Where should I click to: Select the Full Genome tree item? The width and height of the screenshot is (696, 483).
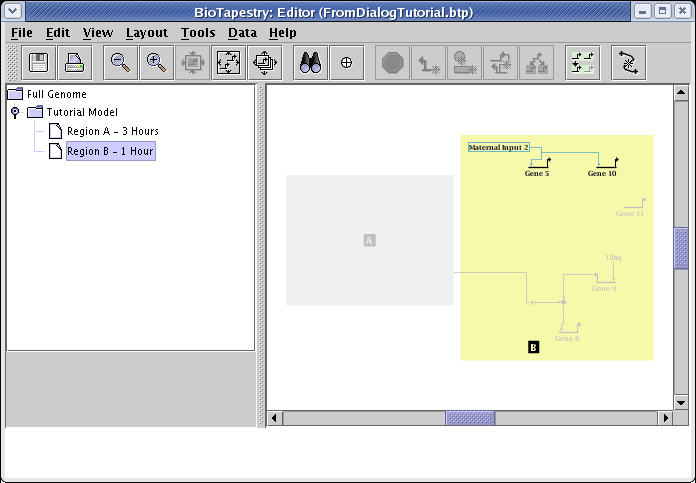pyautogui.click(x=56, y=94)
